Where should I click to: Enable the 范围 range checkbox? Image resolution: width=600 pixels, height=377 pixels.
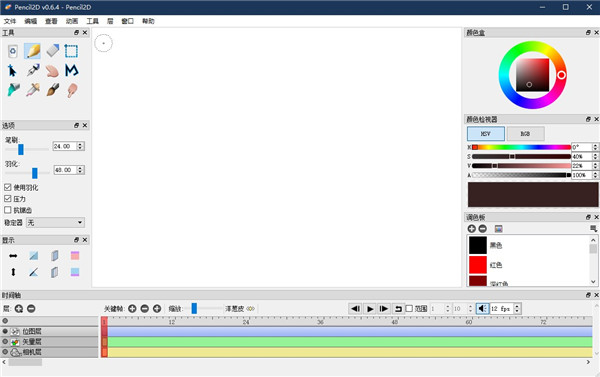409,308
